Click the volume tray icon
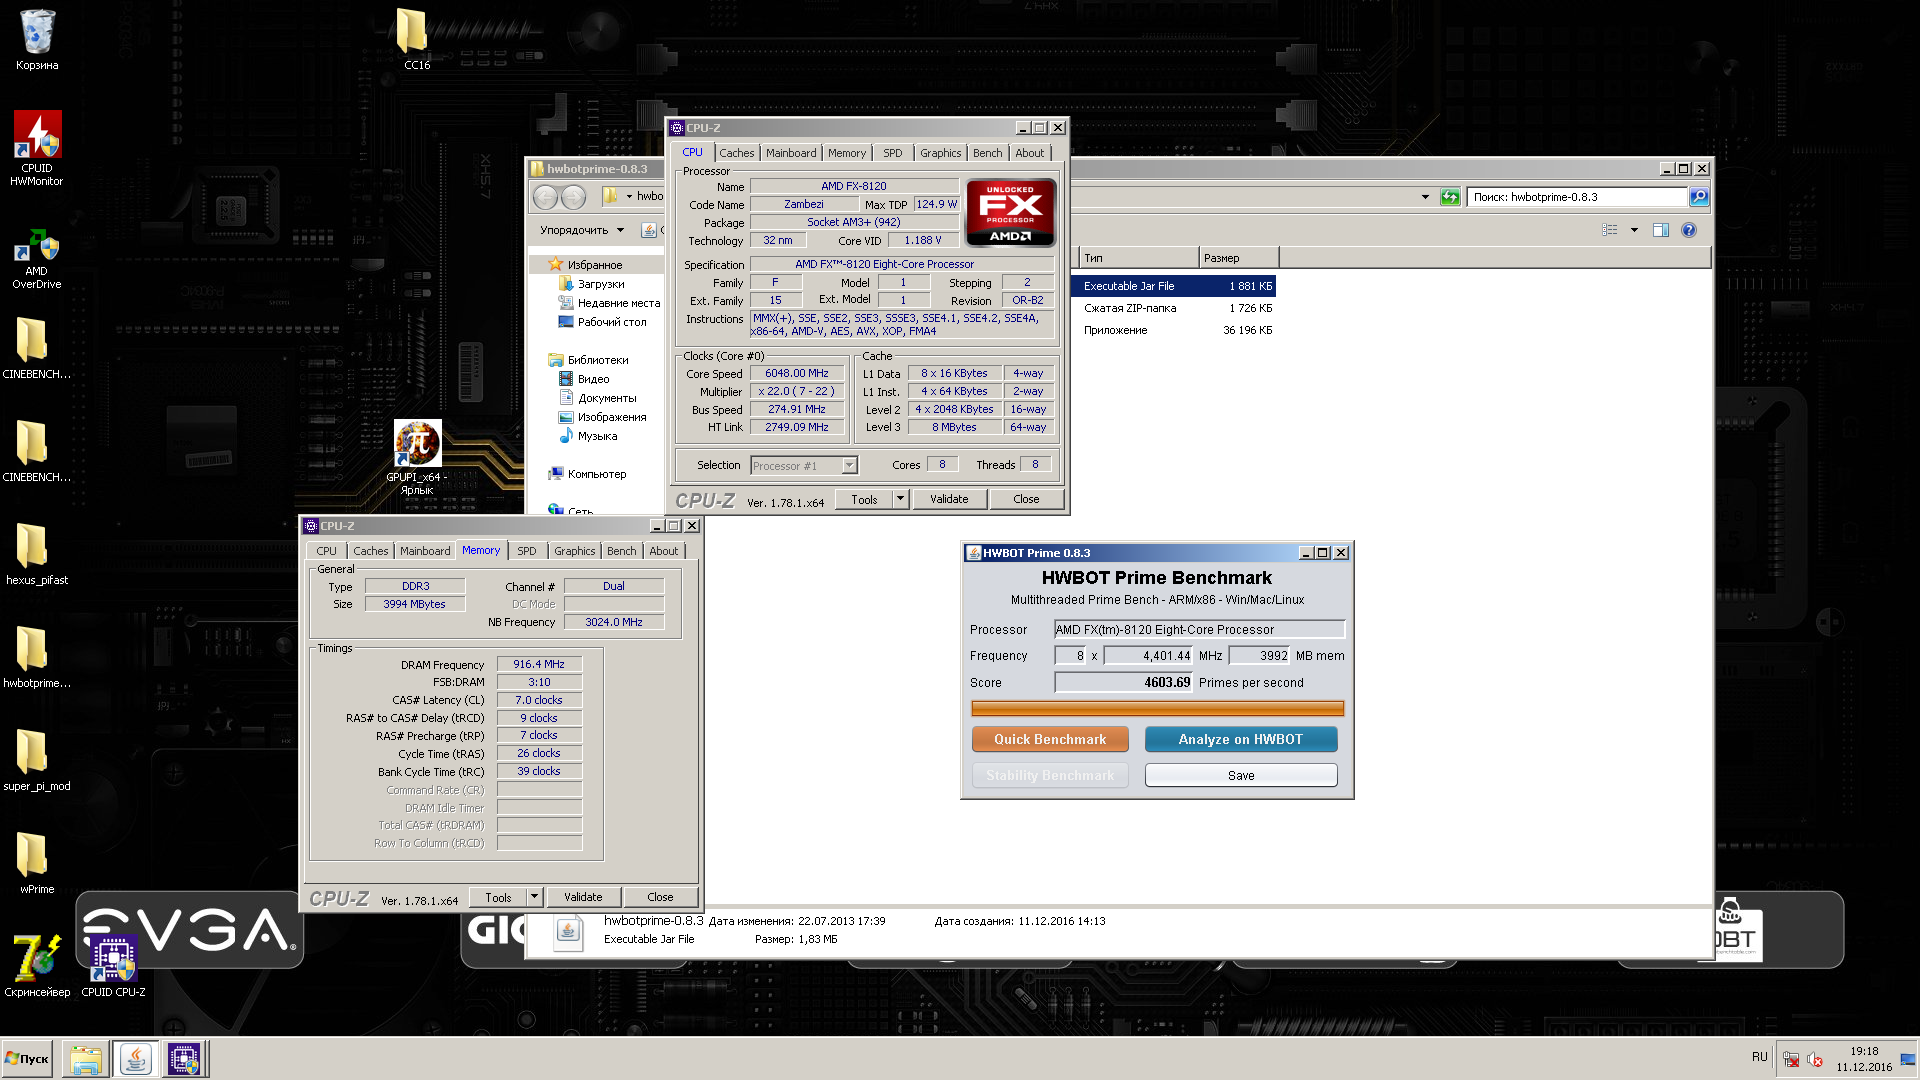Viewport: 1920px width, 1080px height. click(1815, 1059)
